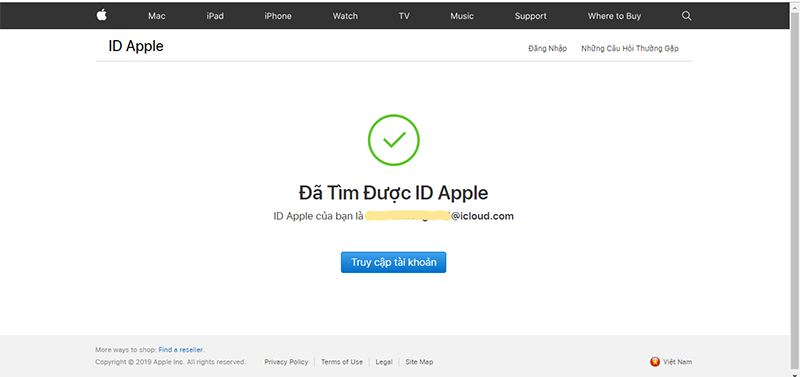Click the Apple logo icon
The image size is (800, 377).
click(x=102, y=16)
